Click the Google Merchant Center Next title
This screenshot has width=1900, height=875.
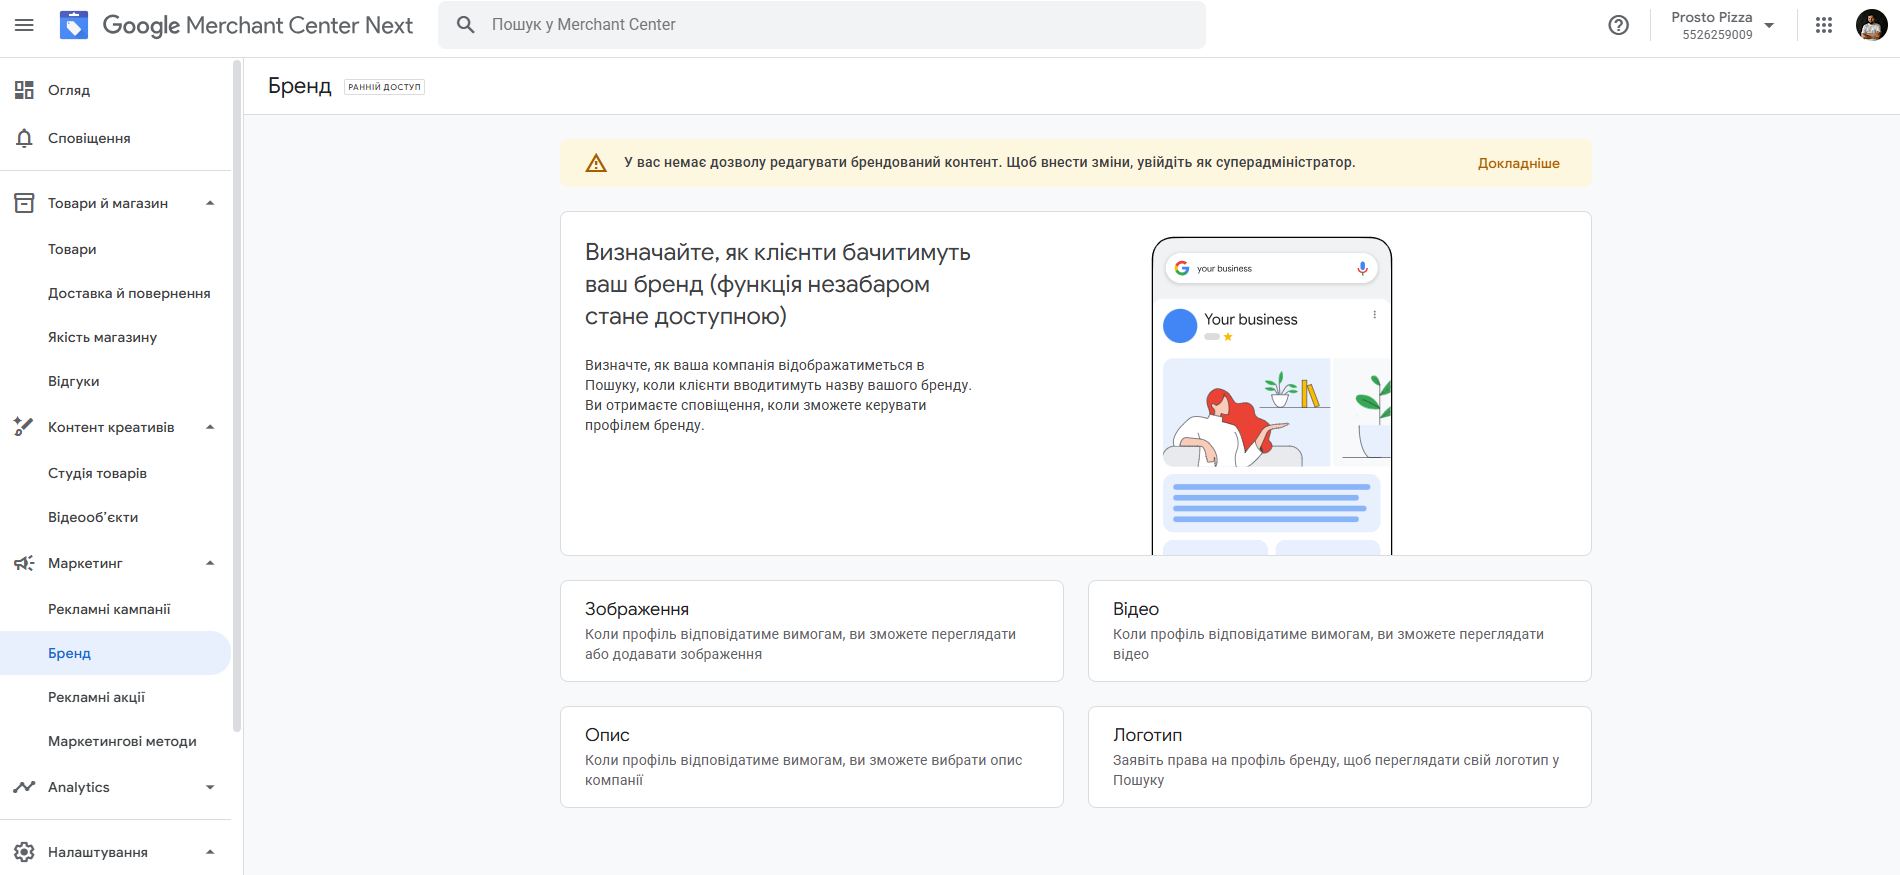(x=258, y=25)
